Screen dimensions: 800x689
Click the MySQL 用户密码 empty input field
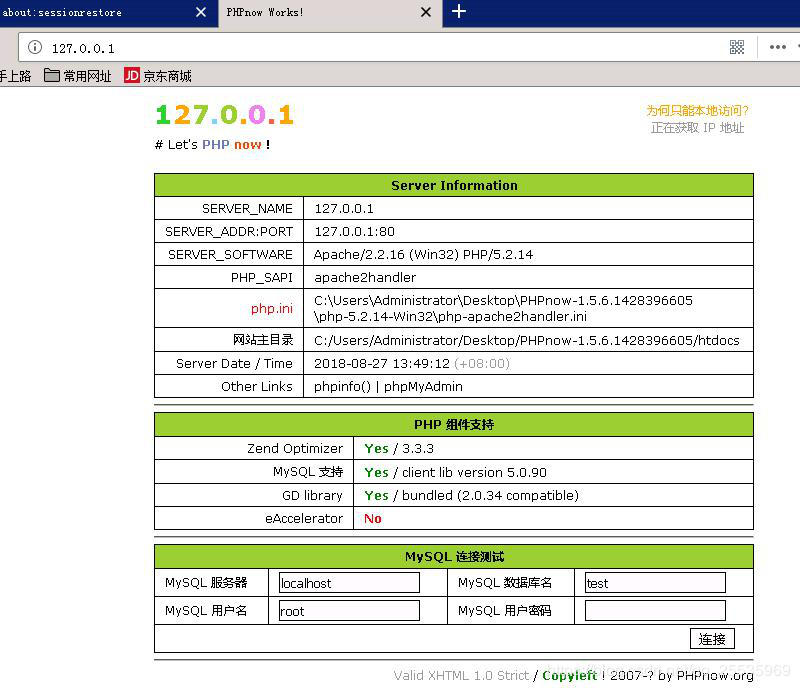655,611
